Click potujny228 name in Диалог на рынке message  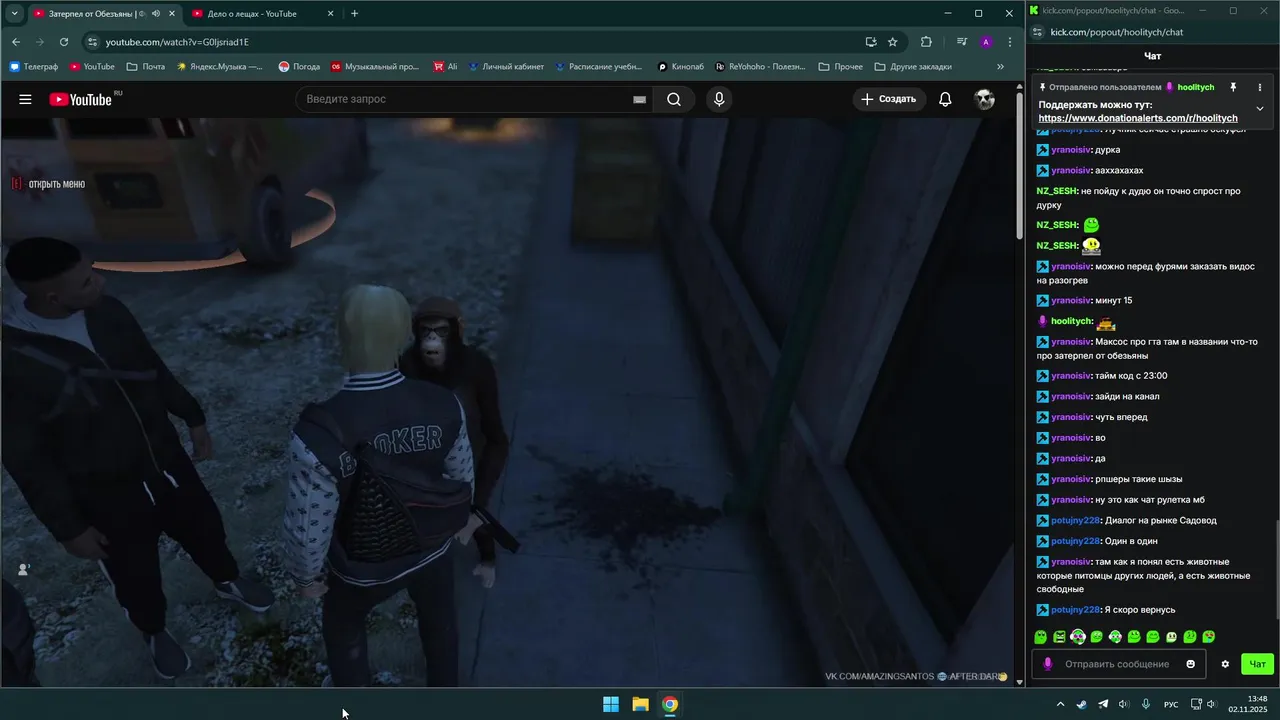coord(1075,520)
